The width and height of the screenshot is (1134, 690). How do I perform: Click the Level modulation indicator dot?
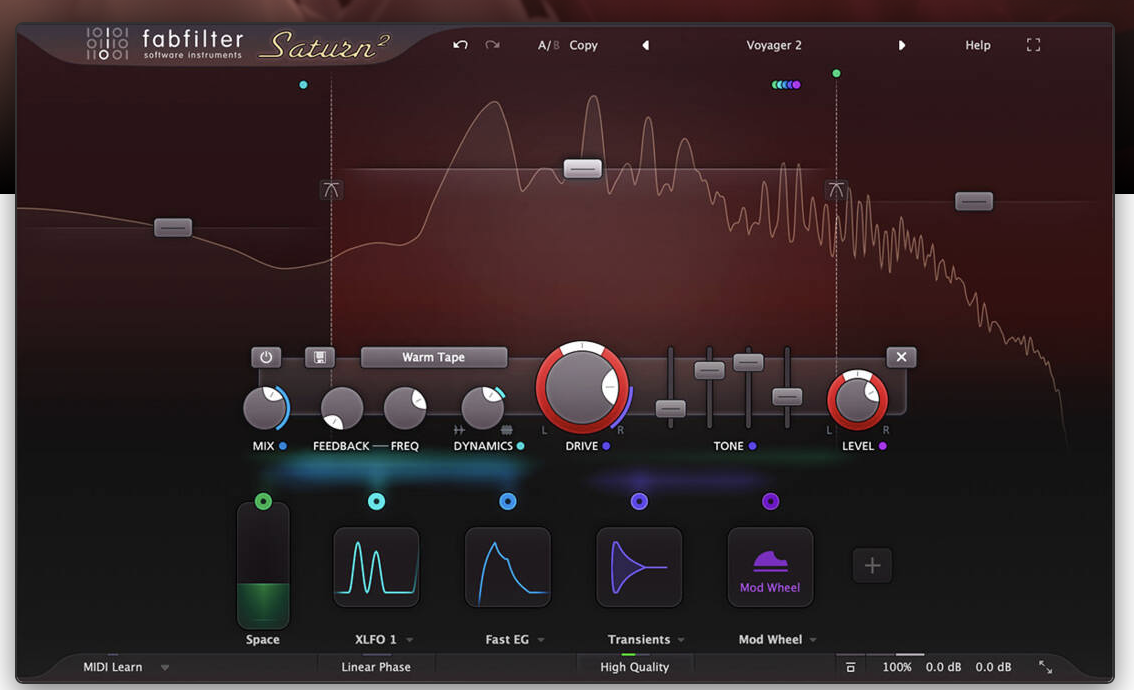(882, 446)
